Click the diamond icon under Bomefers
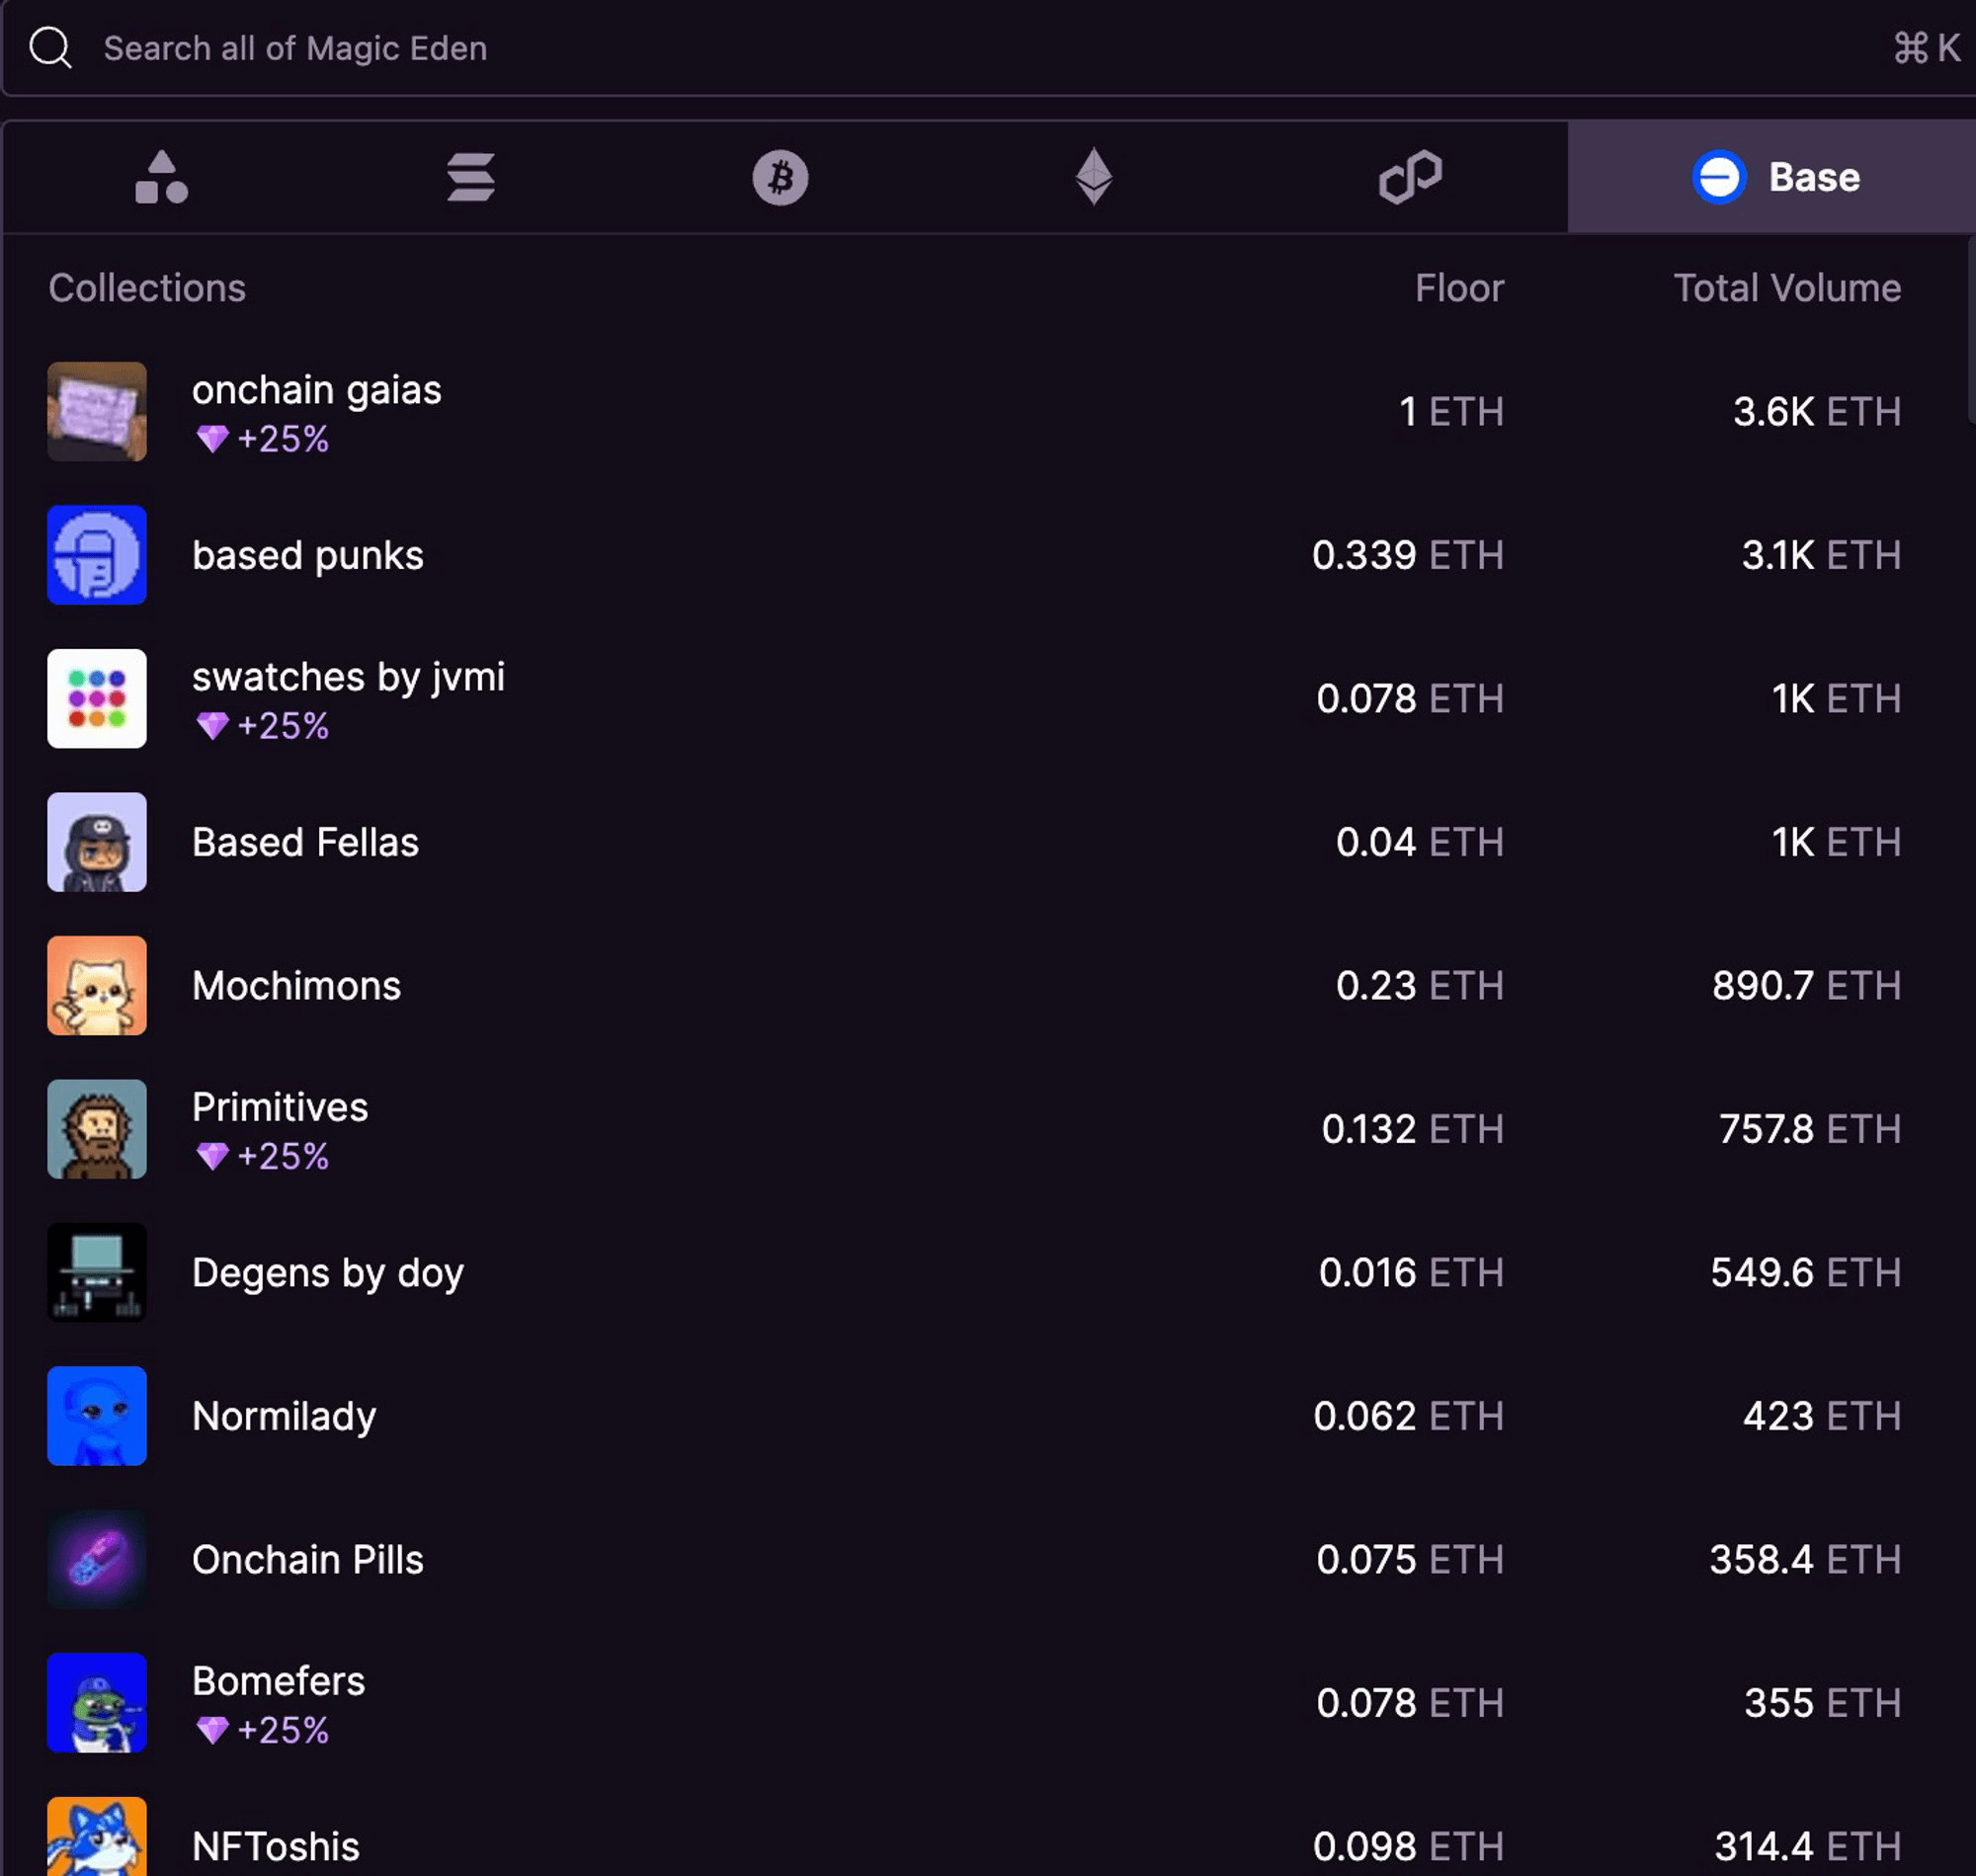 click(x=212, y=1730)
